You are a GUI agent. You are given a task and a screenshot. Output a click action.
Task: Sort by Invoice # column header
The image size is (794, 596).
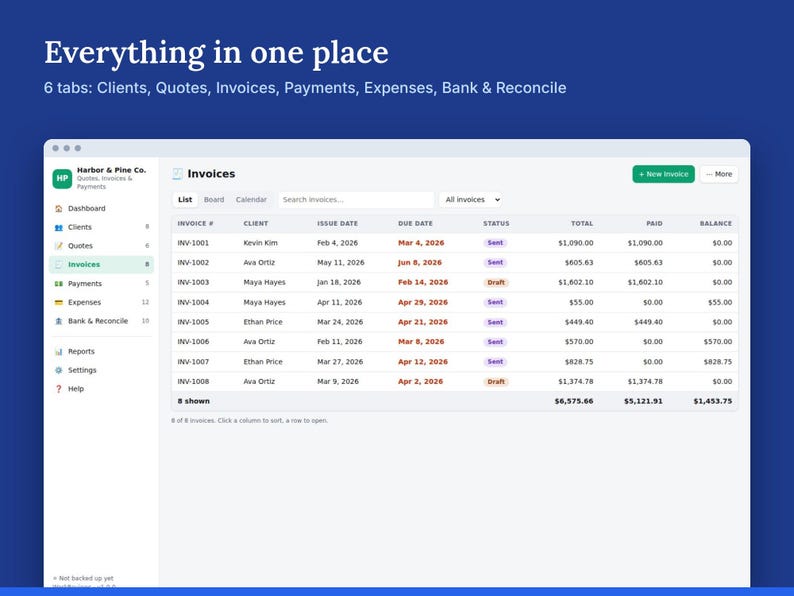coord(195,223)
